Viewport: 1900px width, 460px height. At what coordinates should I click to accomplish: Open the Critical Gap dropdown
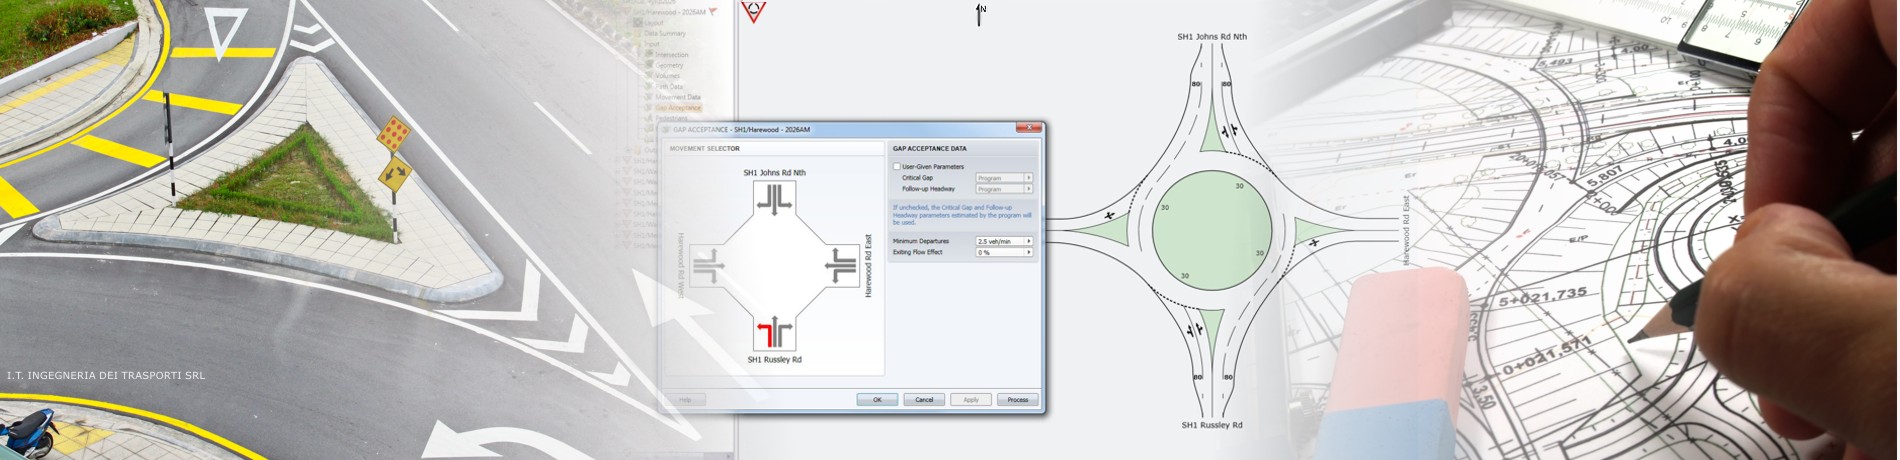click(x=1004, y=178)
